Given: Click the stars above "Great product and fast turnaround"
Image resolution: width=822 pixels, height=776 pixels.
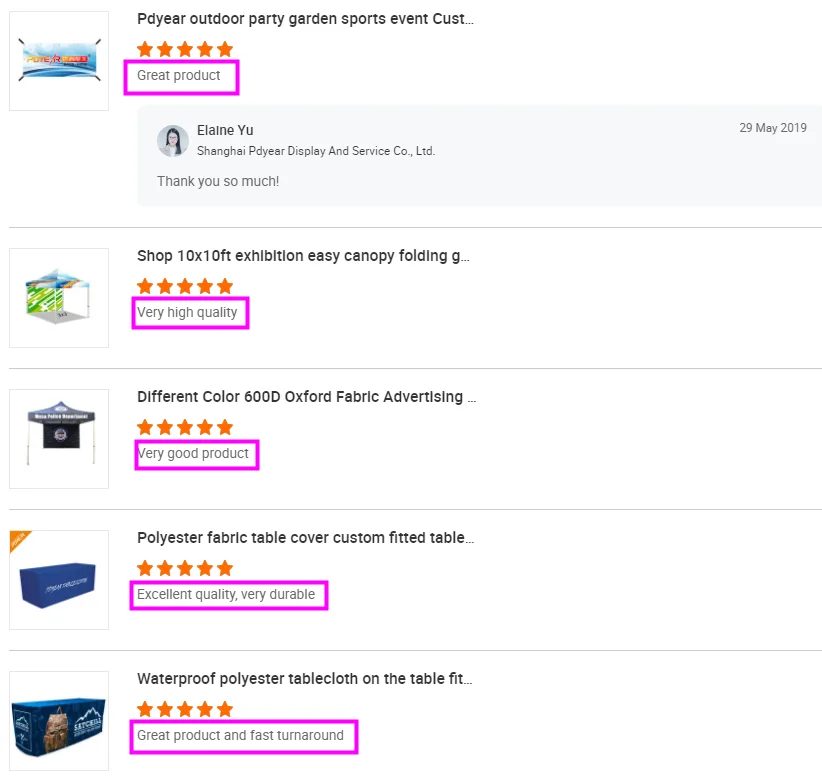Looking at the screenshot, I should (185, 709).
